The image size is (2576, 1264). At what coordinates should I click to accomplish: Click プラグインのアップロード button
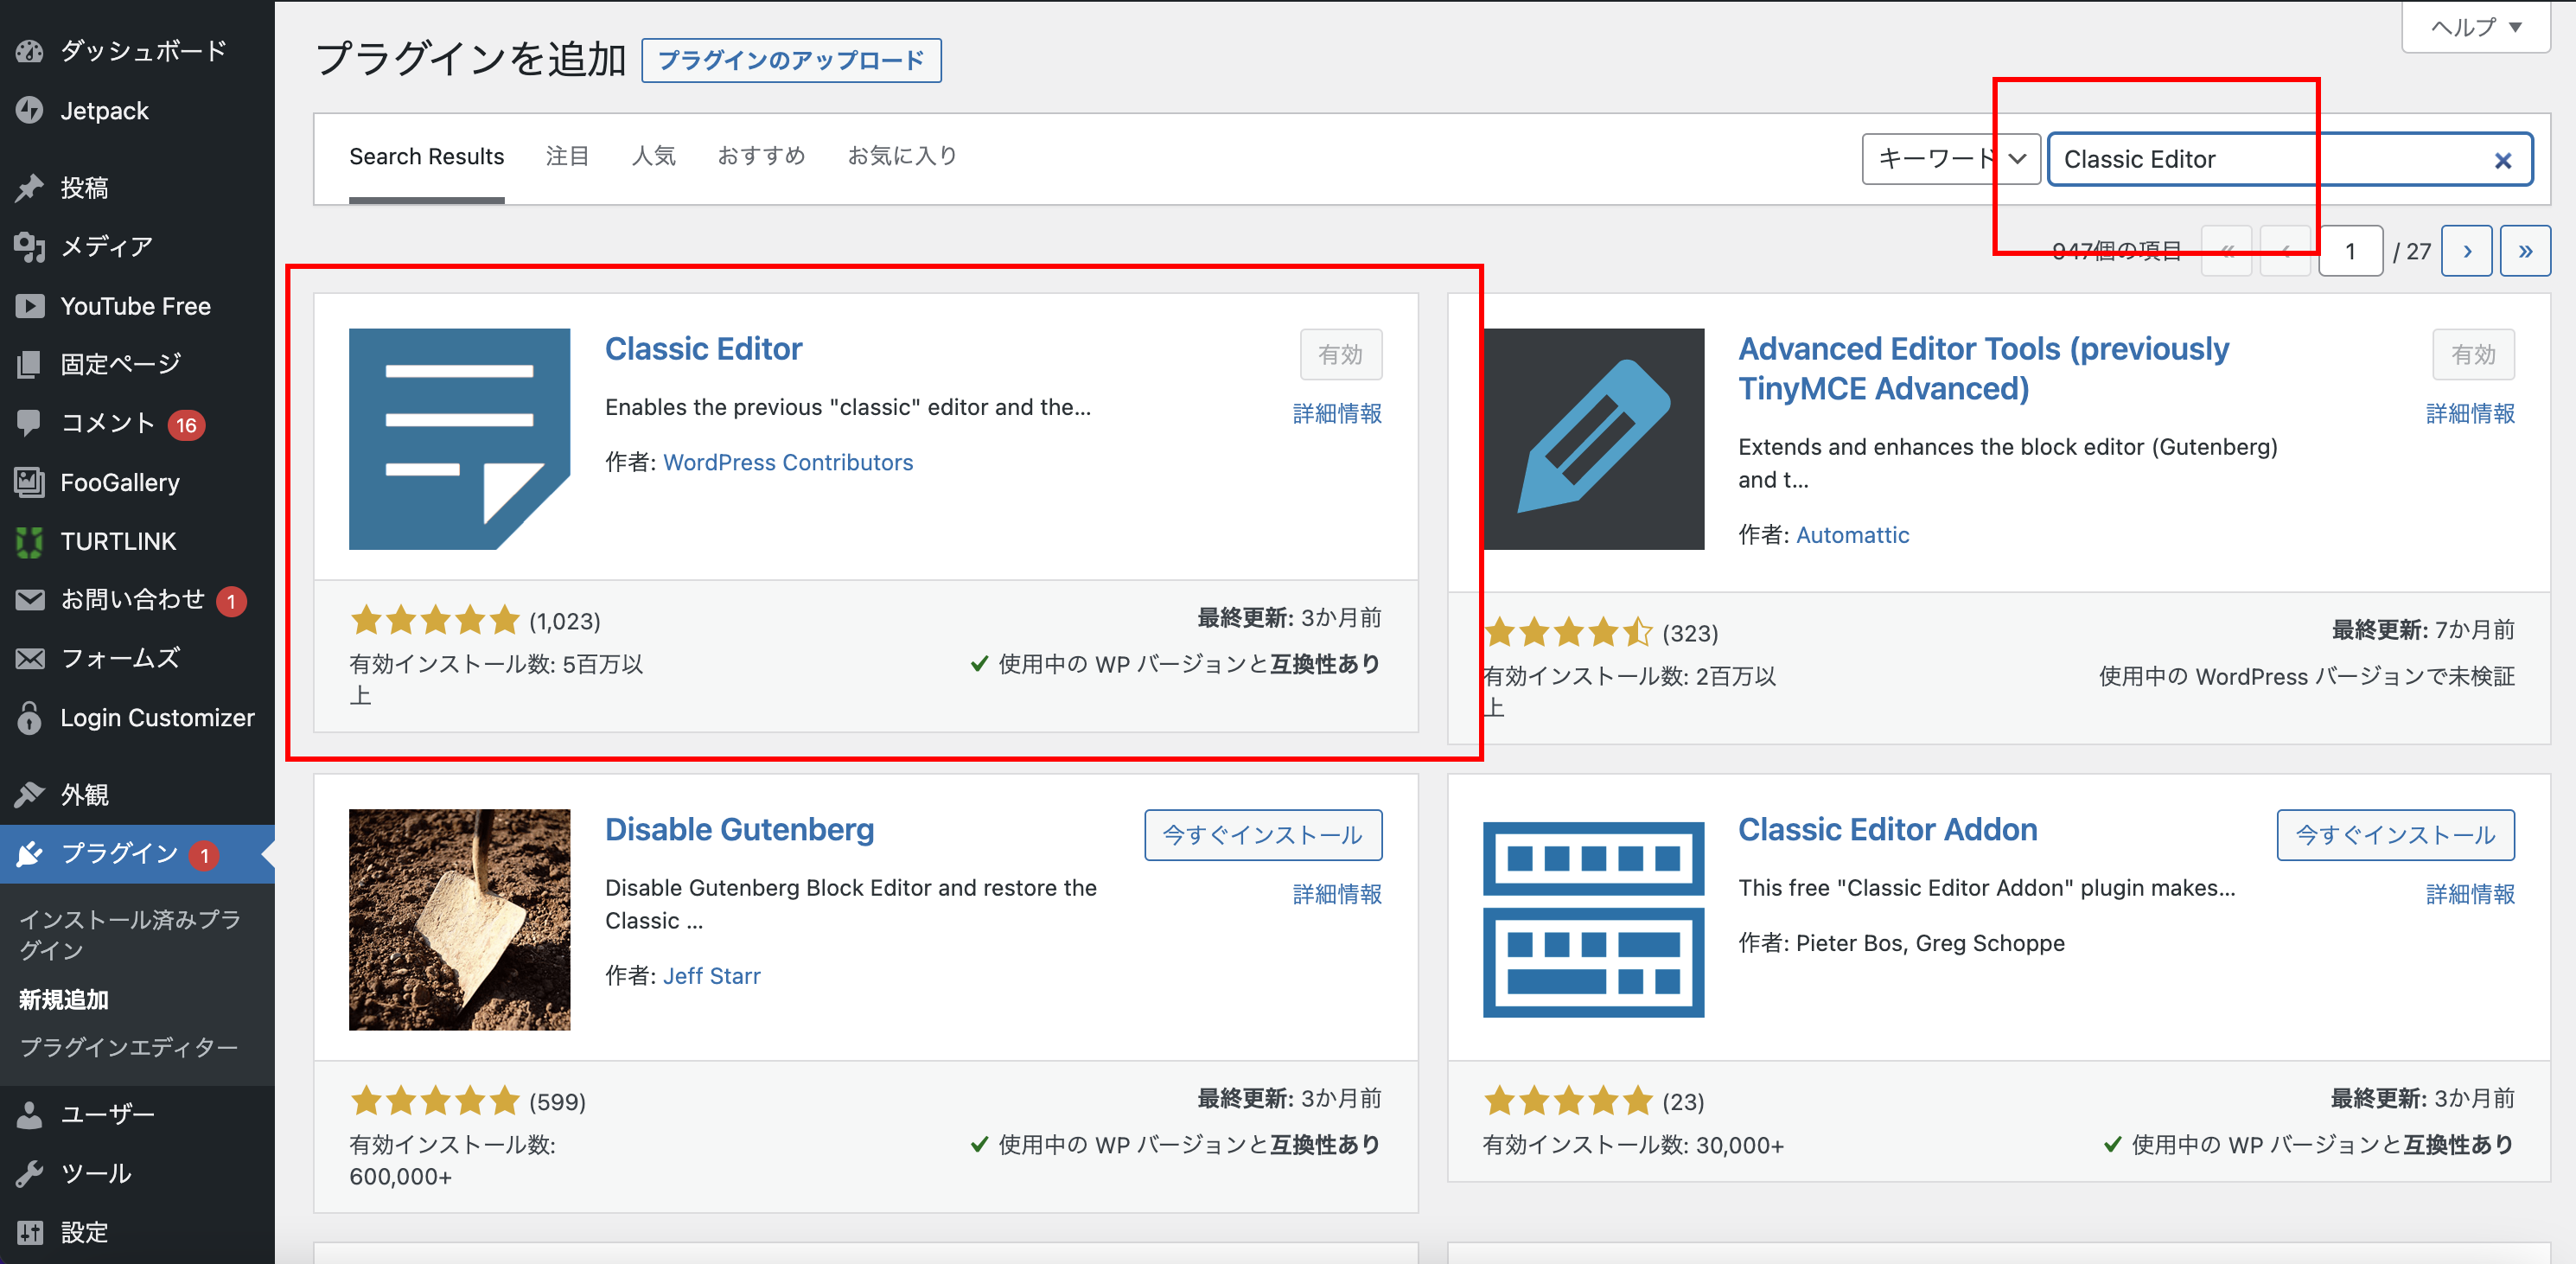[790, 60]
